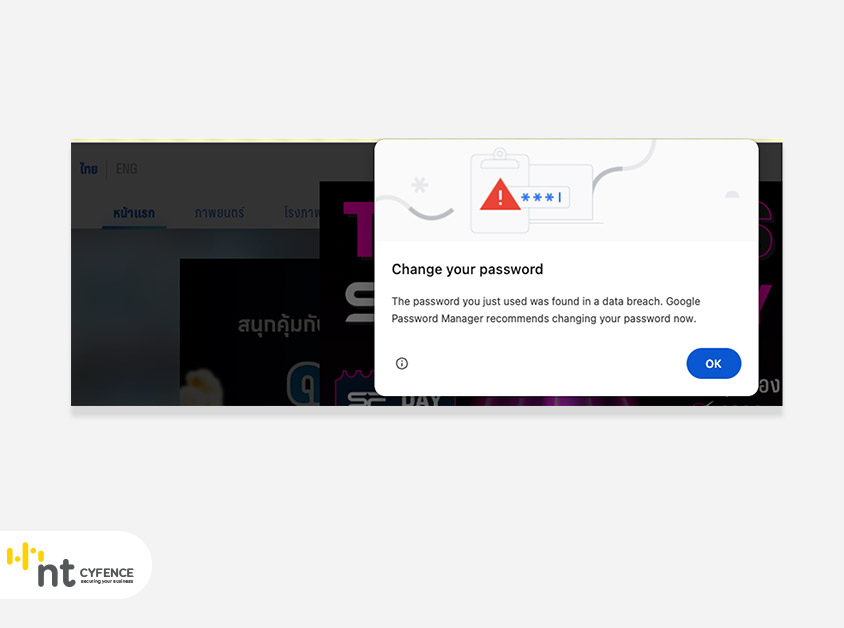This screenshot has height=628, width=844.
Task: Open the info icon in password dialog
Action: click(x=402, y=363)
